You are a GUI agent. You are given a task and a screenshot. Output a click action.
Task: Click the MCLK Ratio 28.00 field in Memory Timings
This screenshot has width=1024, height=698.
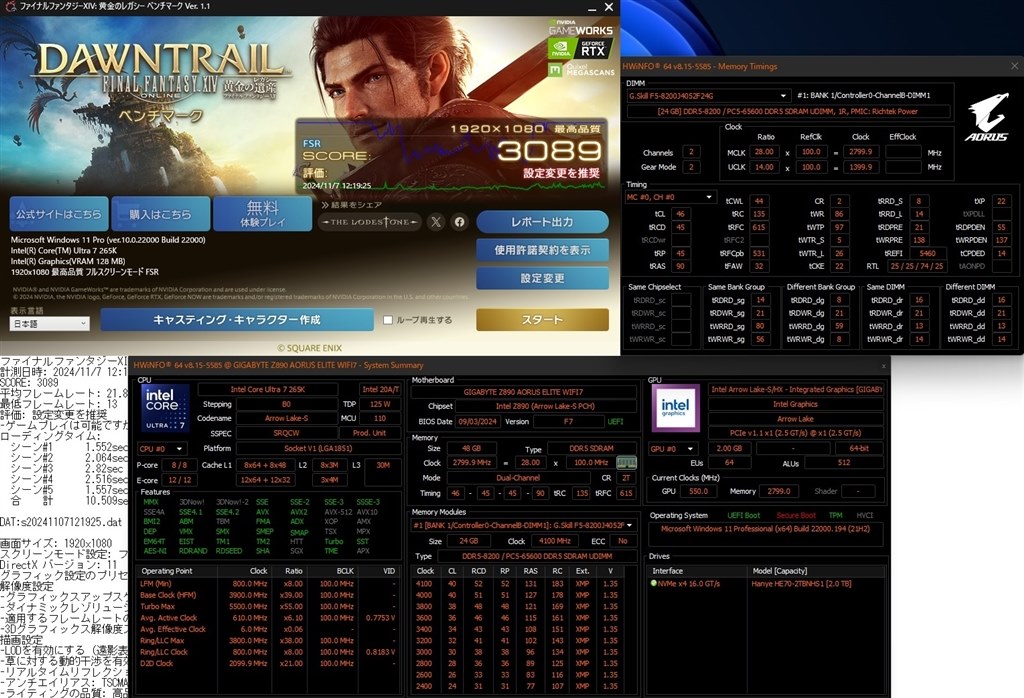pos(764,151)
